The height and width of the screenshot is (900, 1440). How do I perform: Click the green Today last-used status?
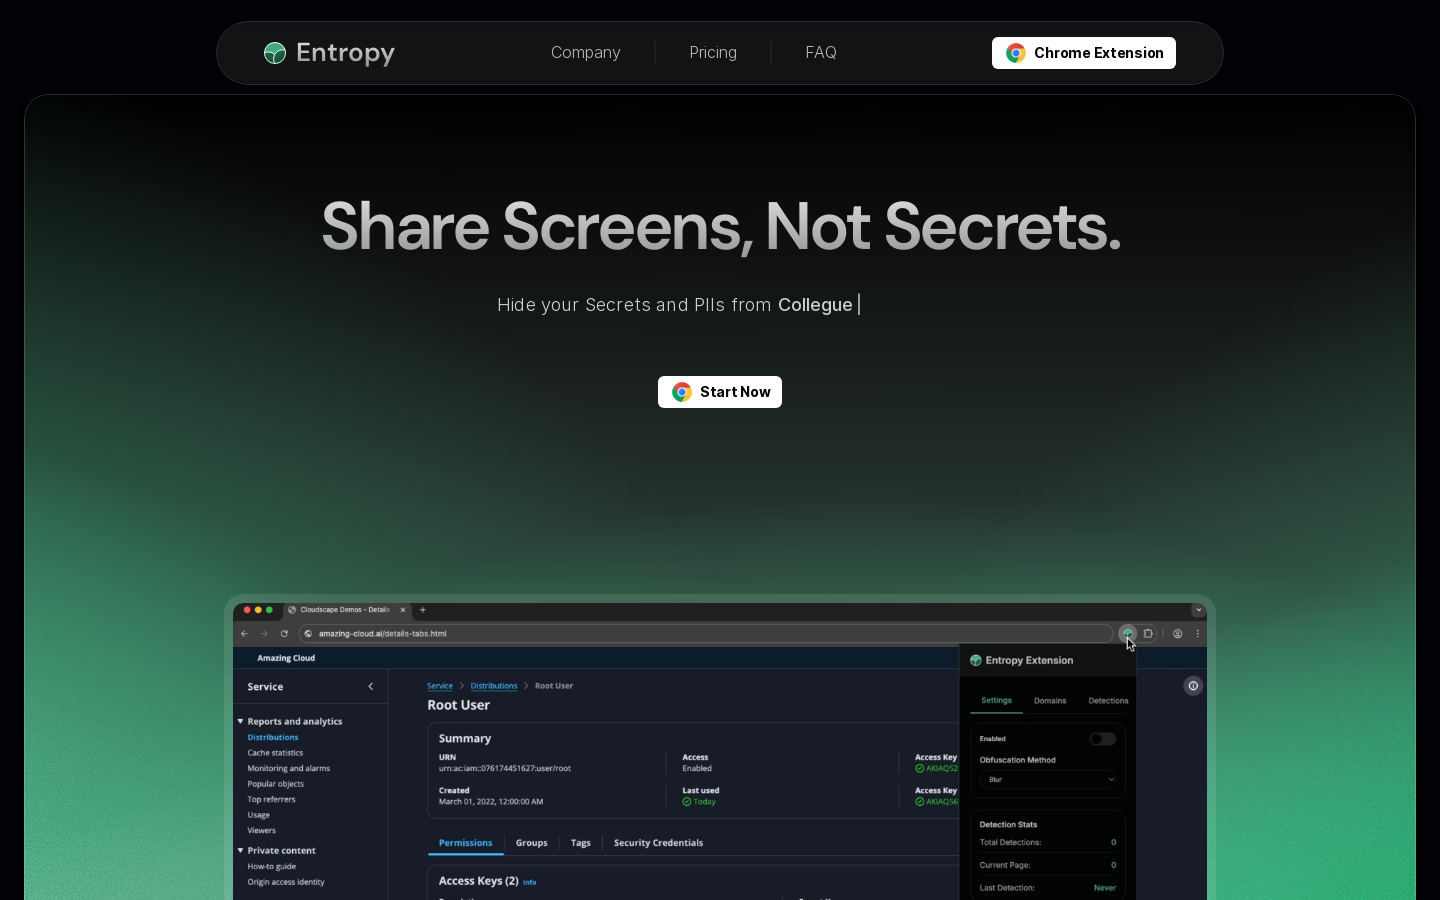click(699, 802)
